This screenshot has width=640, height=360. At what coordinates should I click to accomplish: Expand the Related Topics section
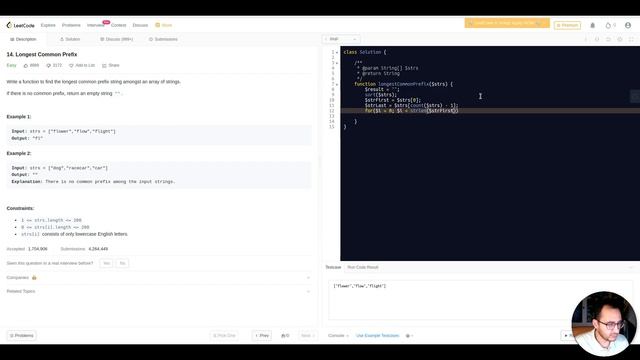[x=158, y=291]
